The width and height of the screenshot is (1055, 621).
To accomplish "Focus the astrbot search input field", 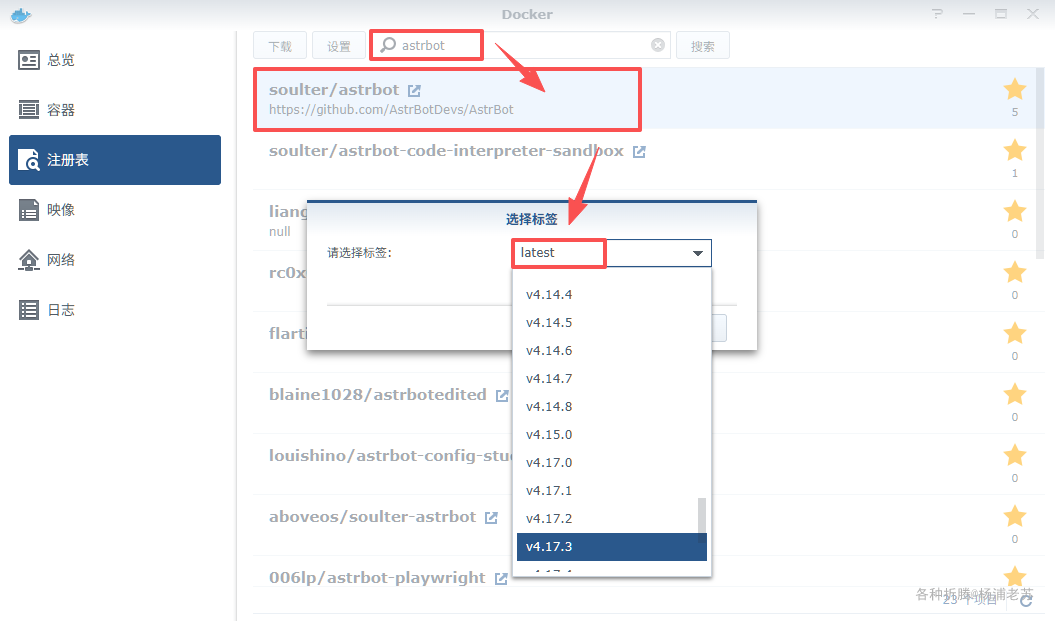I will coord(521,45).
